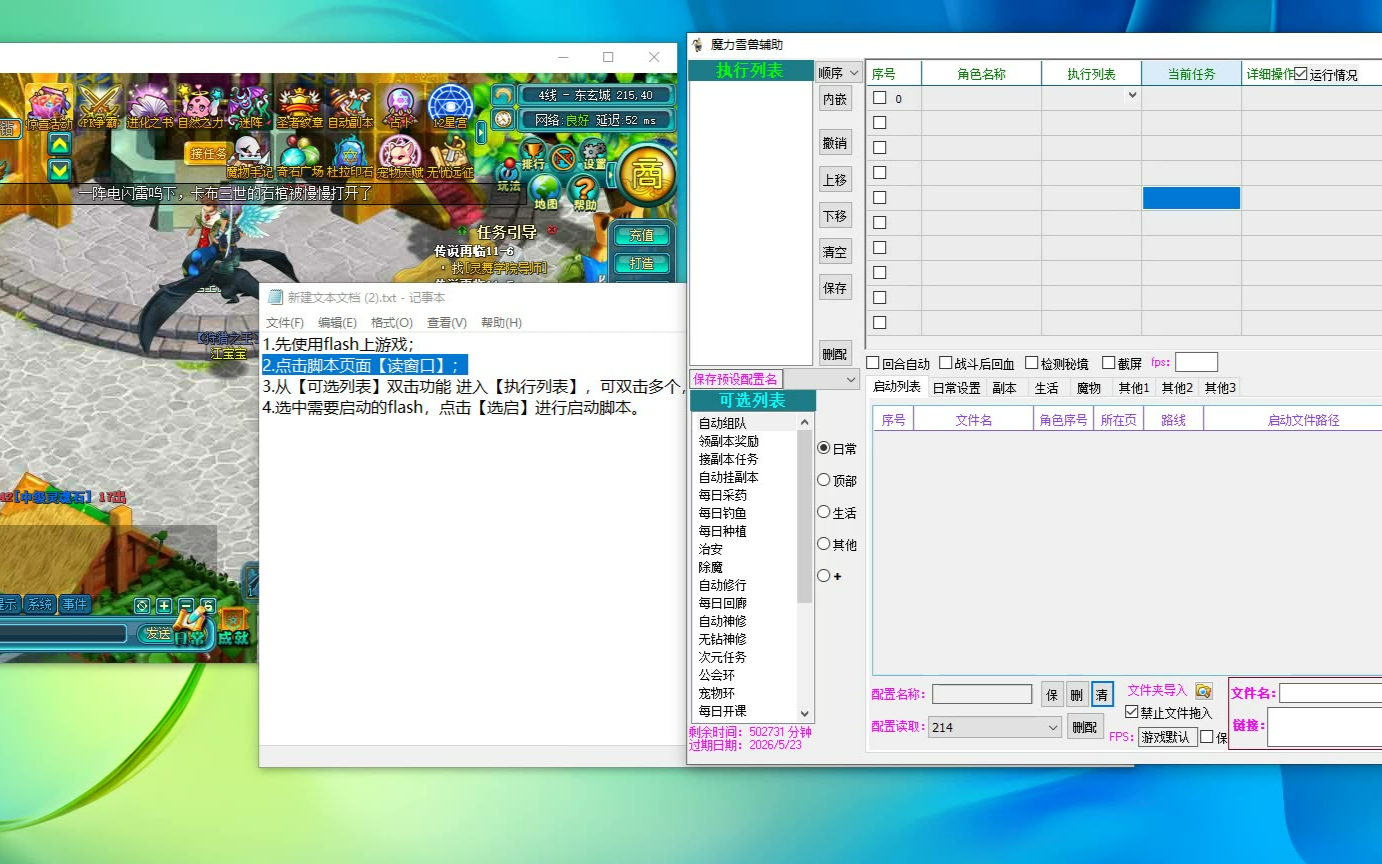
Task: Open the 成就 achievement badge icon
Action: point(233,625)
